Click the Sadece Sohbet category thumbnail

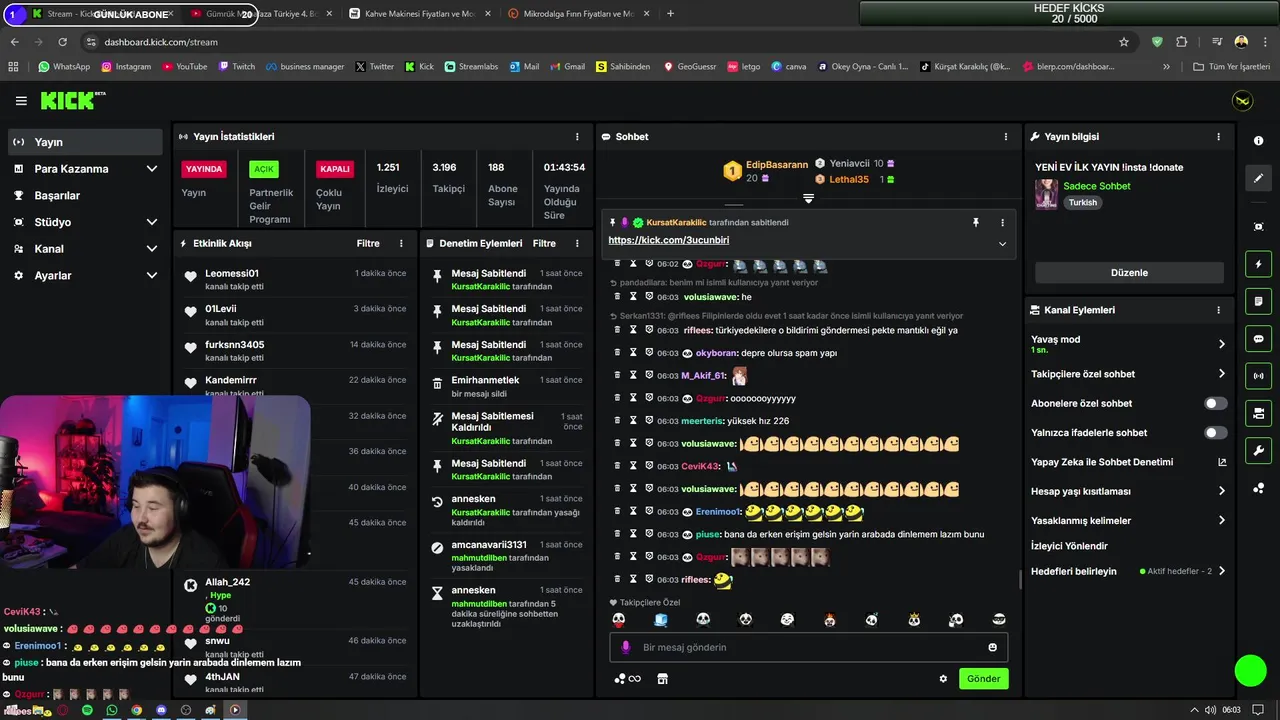click(x=1047, y=194)
